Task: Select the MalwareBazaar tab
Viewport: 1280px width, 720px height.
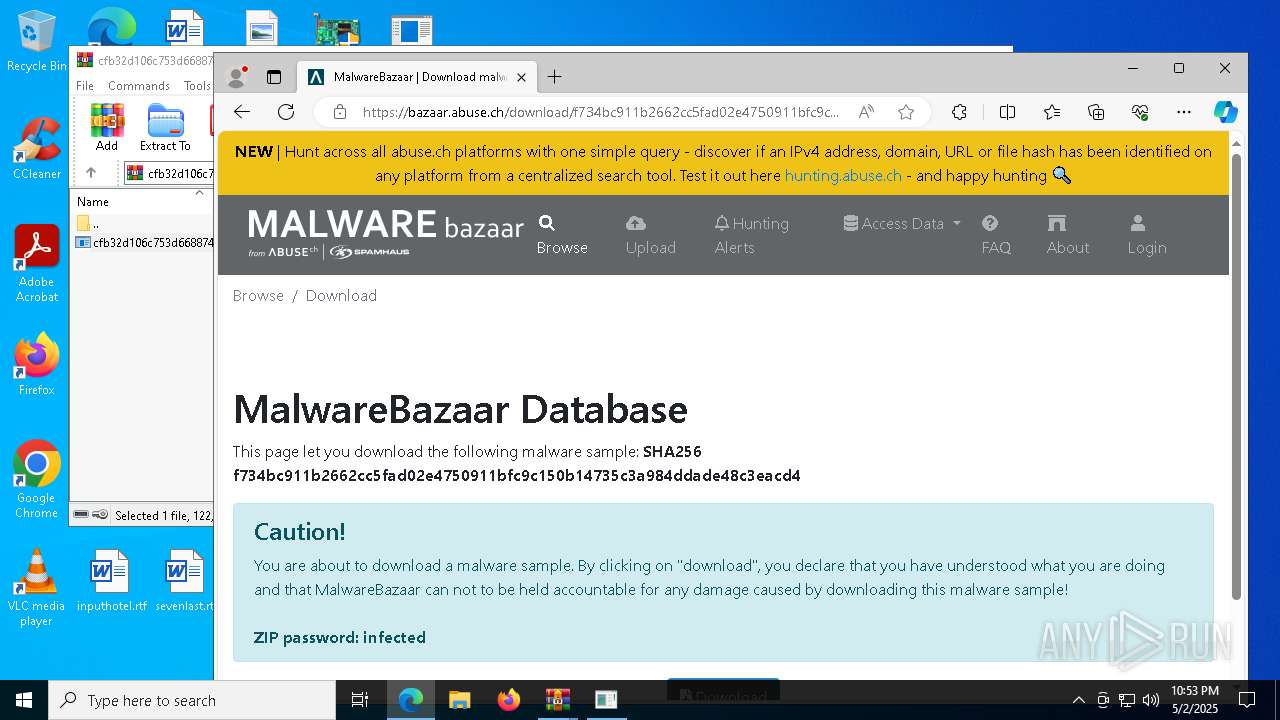Action: (419, 77)
